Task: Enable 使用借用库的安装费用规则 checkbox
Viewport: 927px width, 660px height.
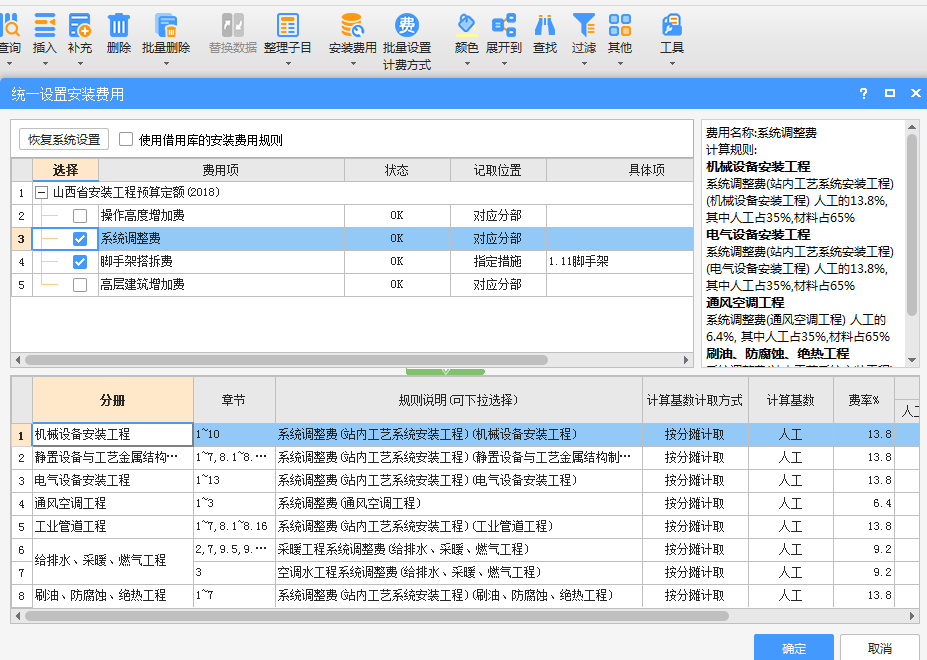Action: coord(126,140)
